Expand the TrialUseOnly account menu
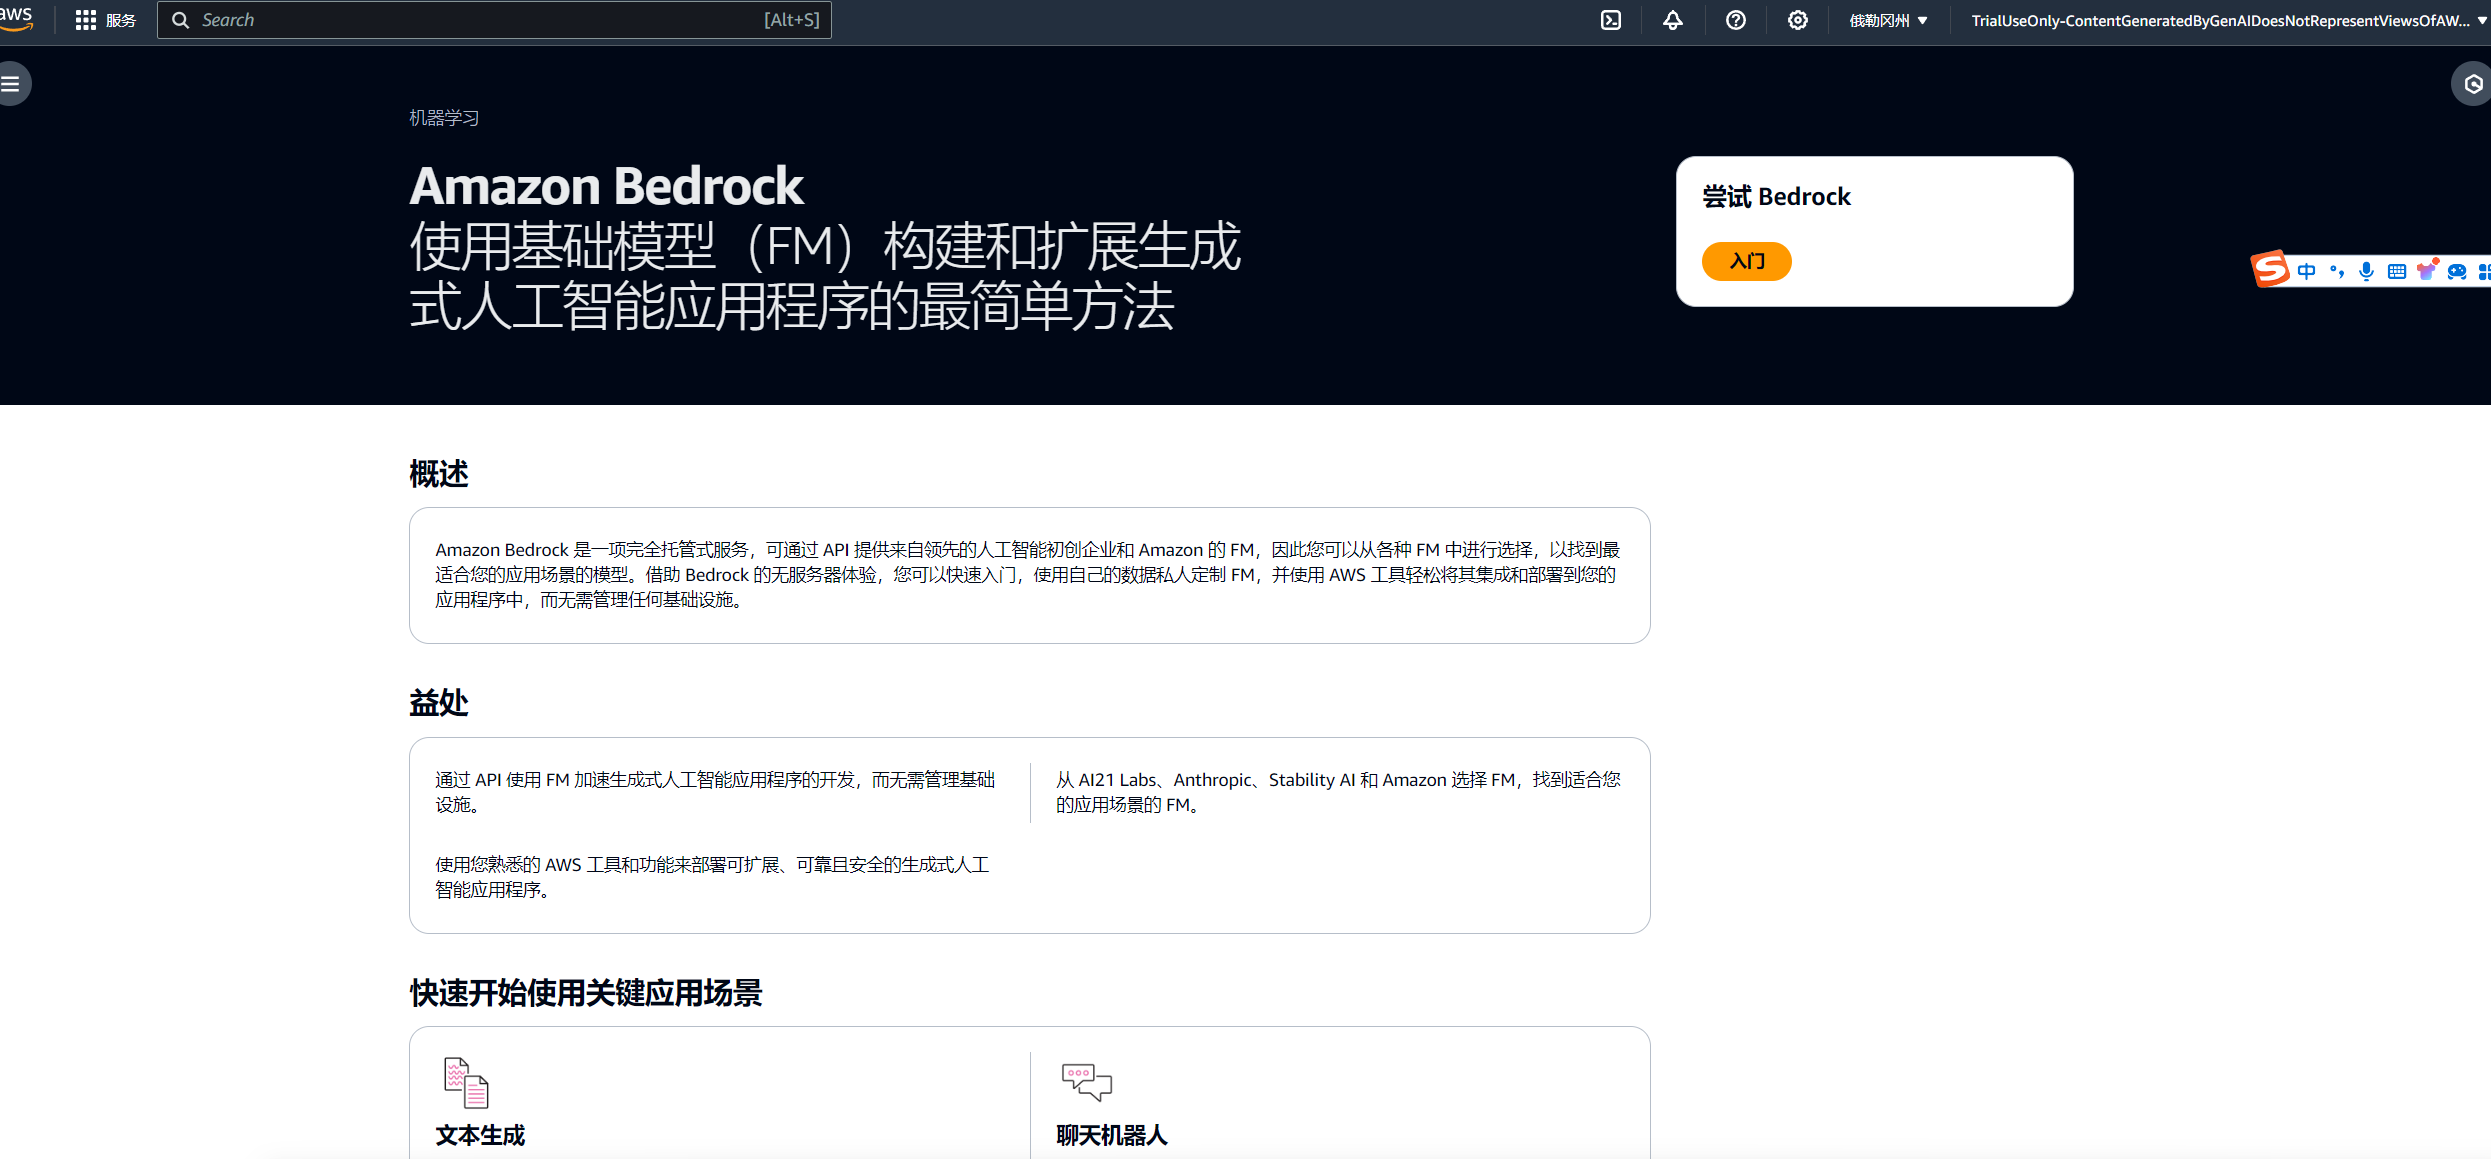The height and width of the screenshot is (1159, 2491). tap(2228, 20)
